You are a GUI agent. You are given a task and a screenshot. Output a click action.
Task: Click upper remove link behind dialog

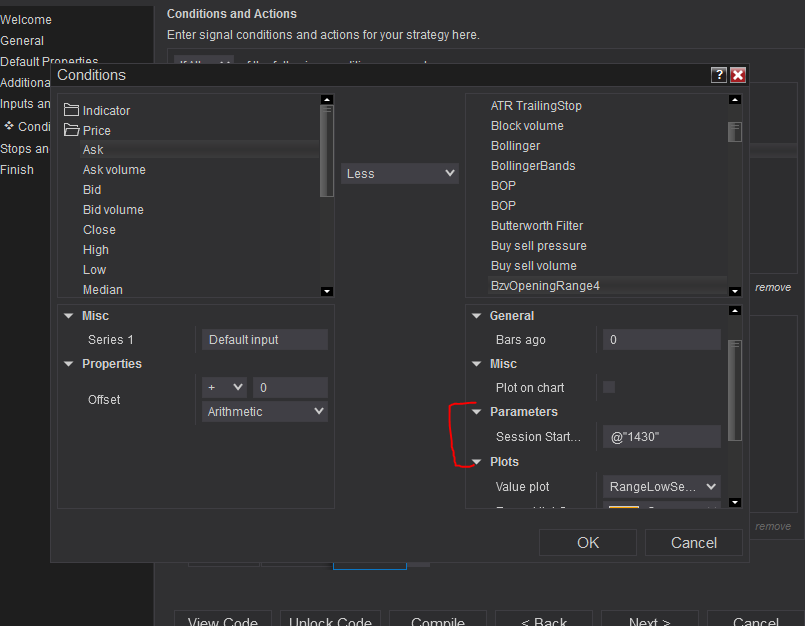coord(773,288)
